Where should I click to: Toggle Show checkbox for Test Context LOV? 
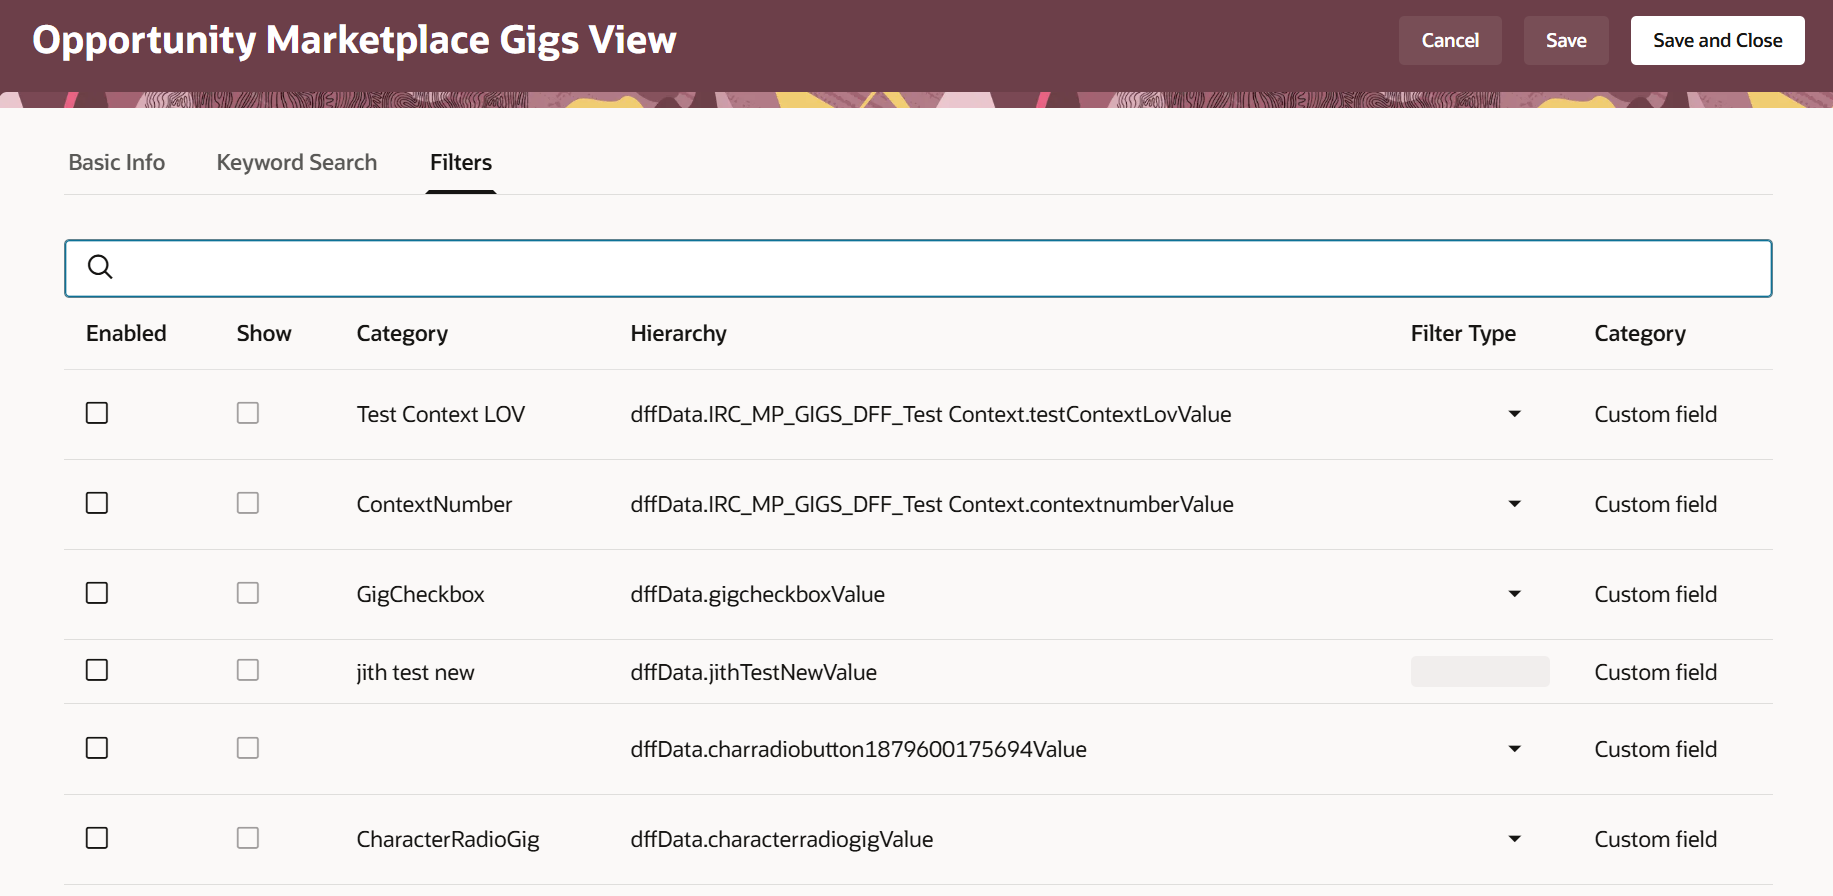pyautogui.click(x=248, y=413)
